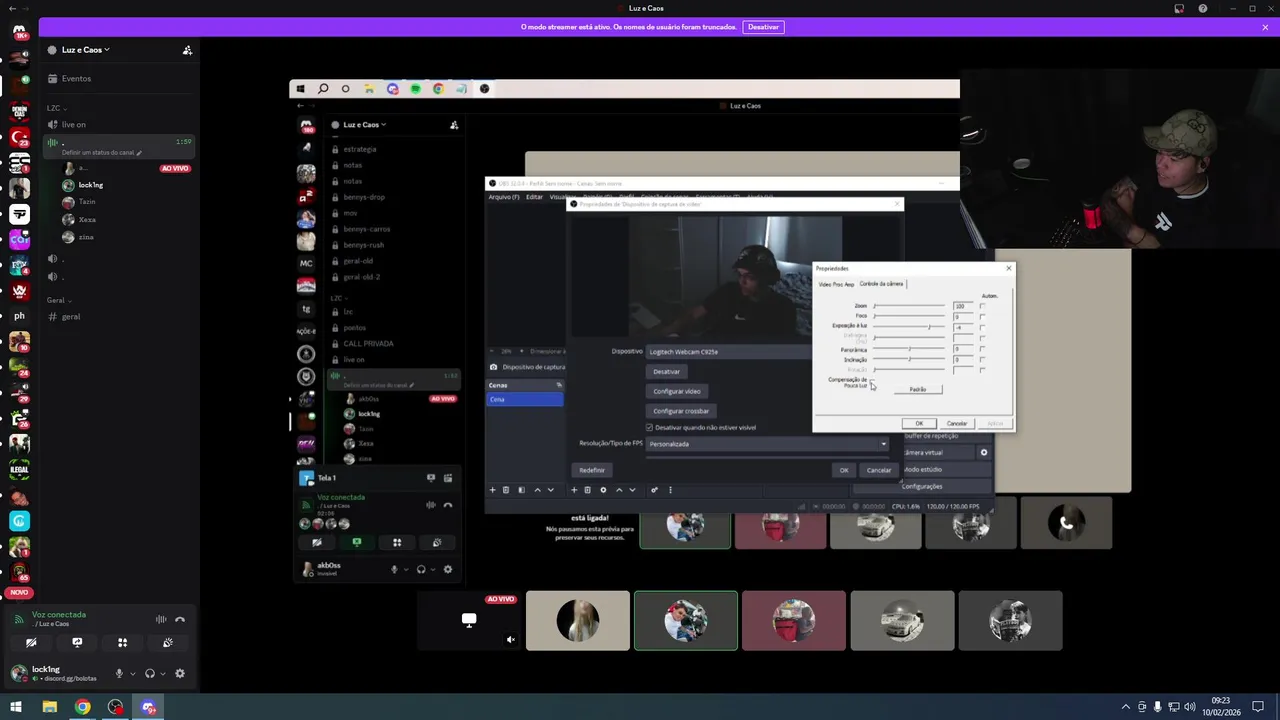Click the search icon on the streamed taskbar
The image size is (1280, 720).
click(323, 89)
